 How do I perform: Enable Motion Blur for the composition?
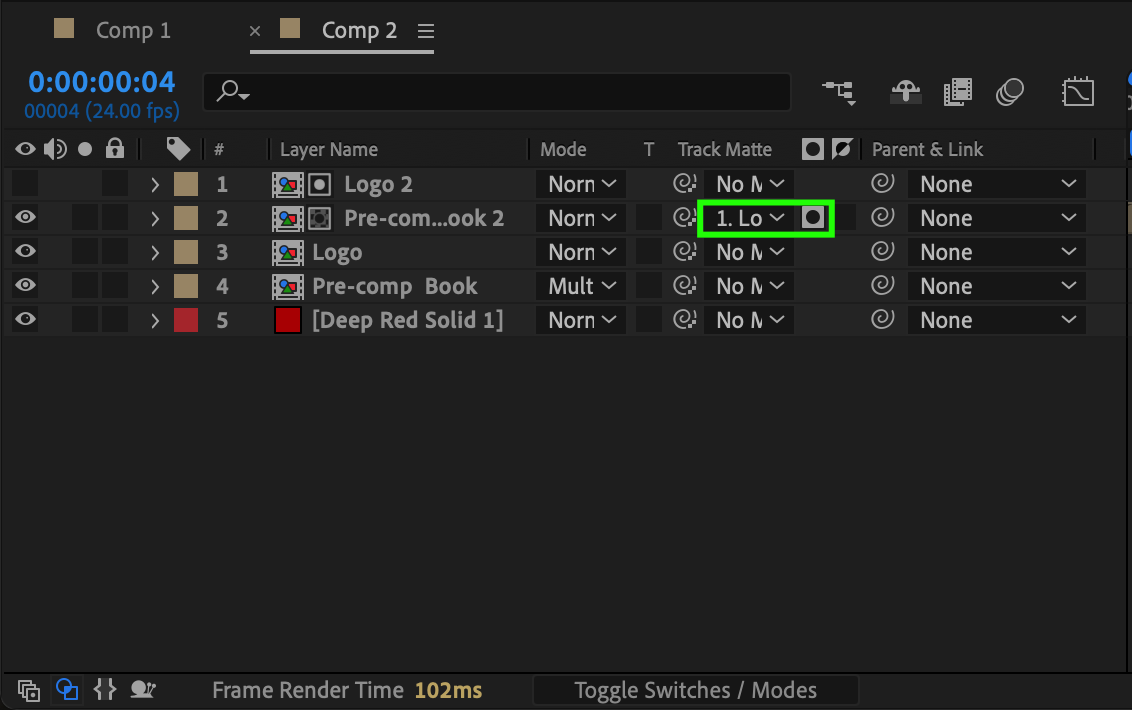(x=1010, y=92)
